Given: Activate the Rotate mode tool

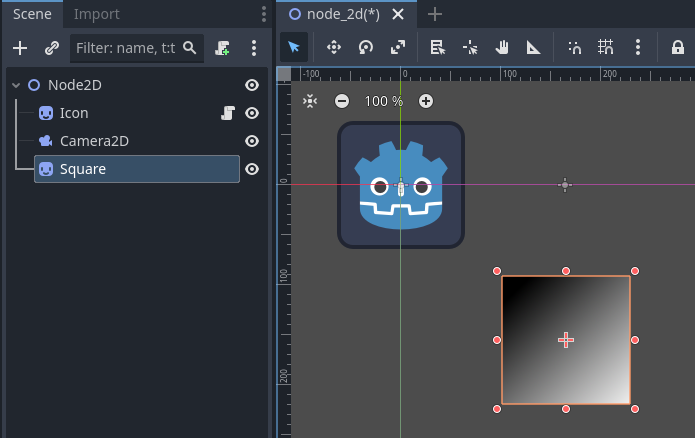Looking at the screenshot, I should (366, 47).
